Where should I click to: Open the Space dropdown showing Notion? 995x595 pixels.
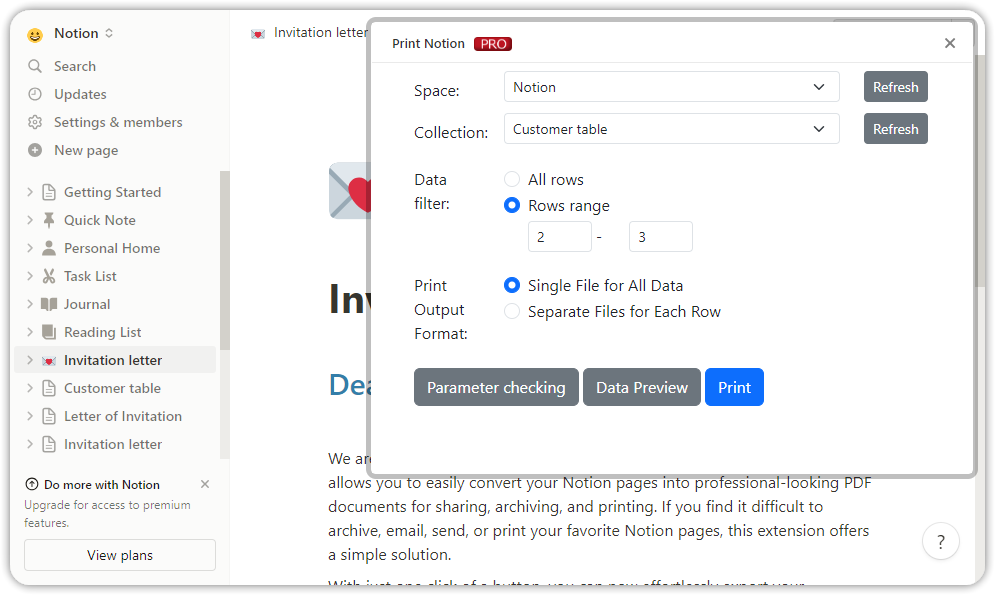(x=671, y=87)
